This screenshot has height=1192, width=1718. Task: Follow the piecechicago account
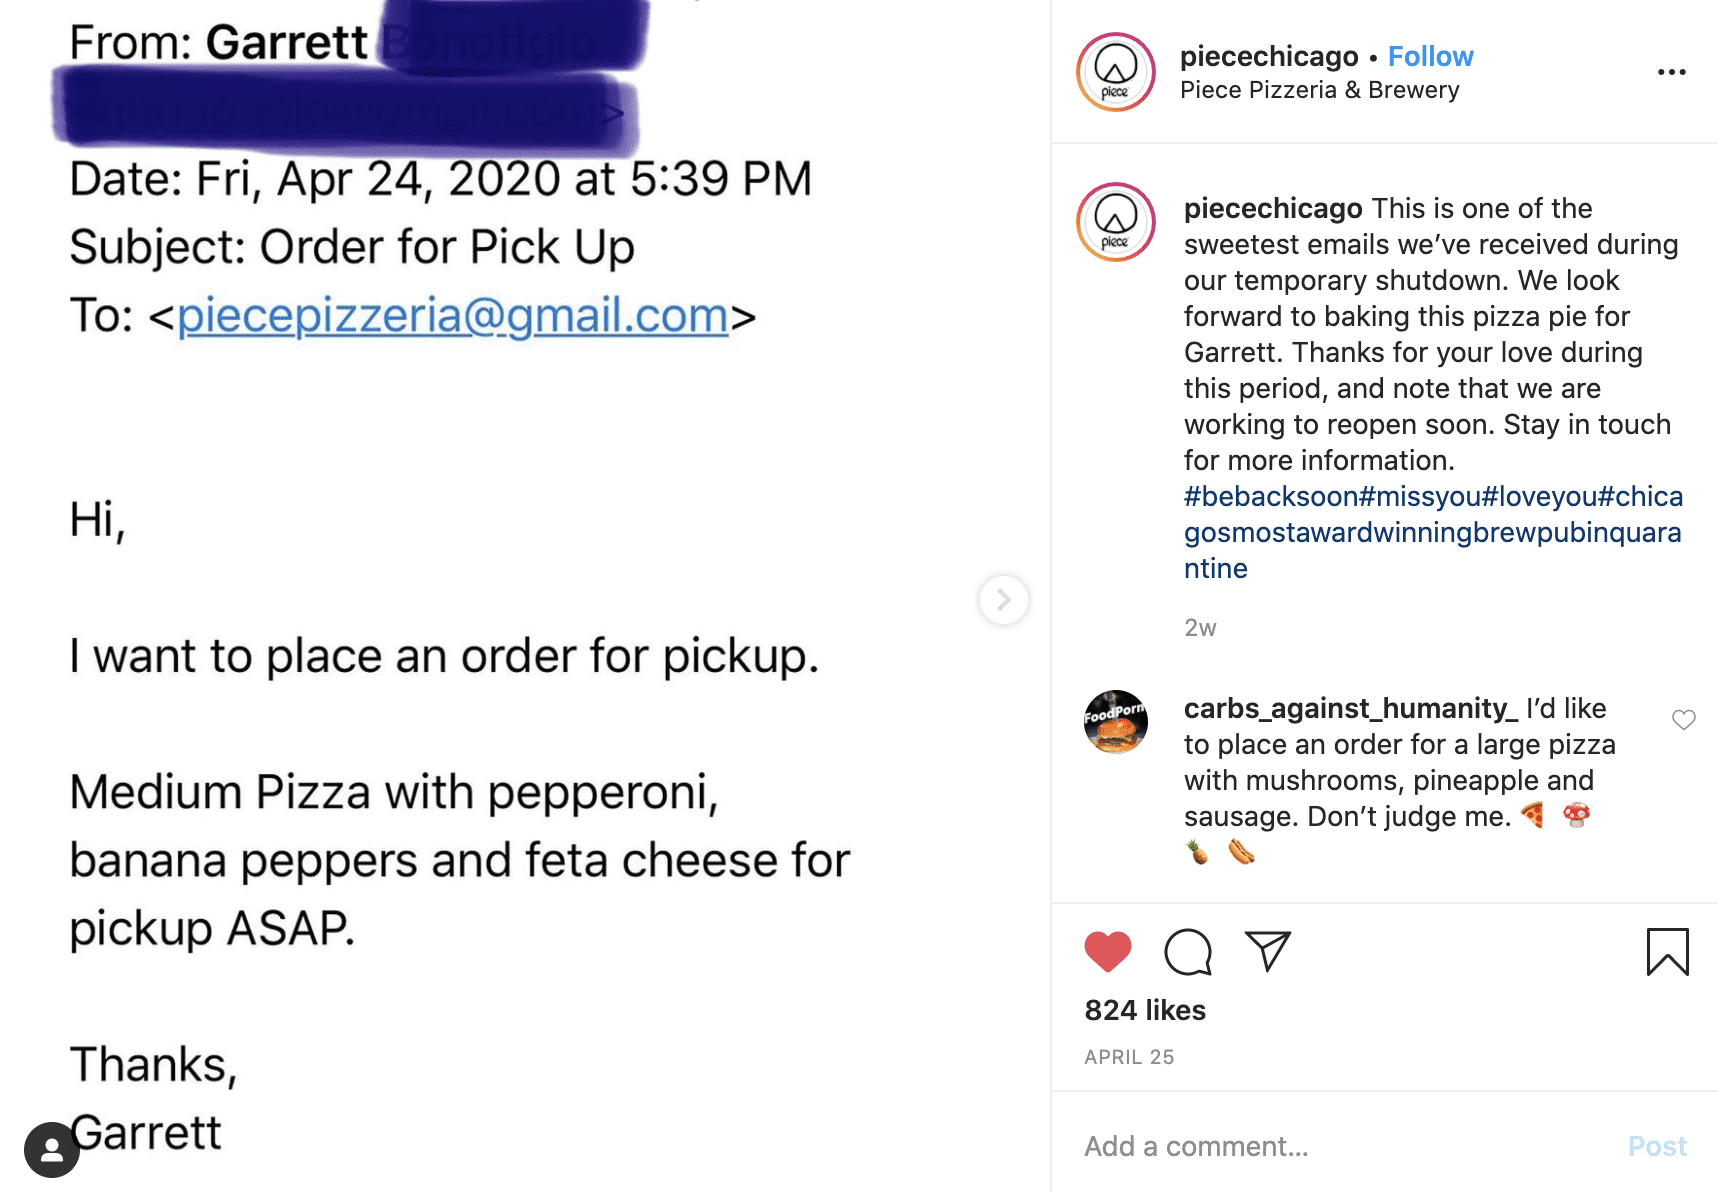click(1430, 56)
